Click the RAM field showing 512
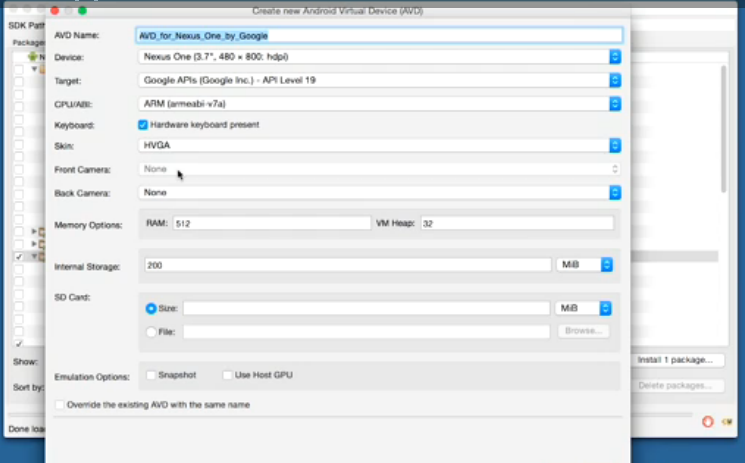This screenshot has width=745, height=463. 271,223
